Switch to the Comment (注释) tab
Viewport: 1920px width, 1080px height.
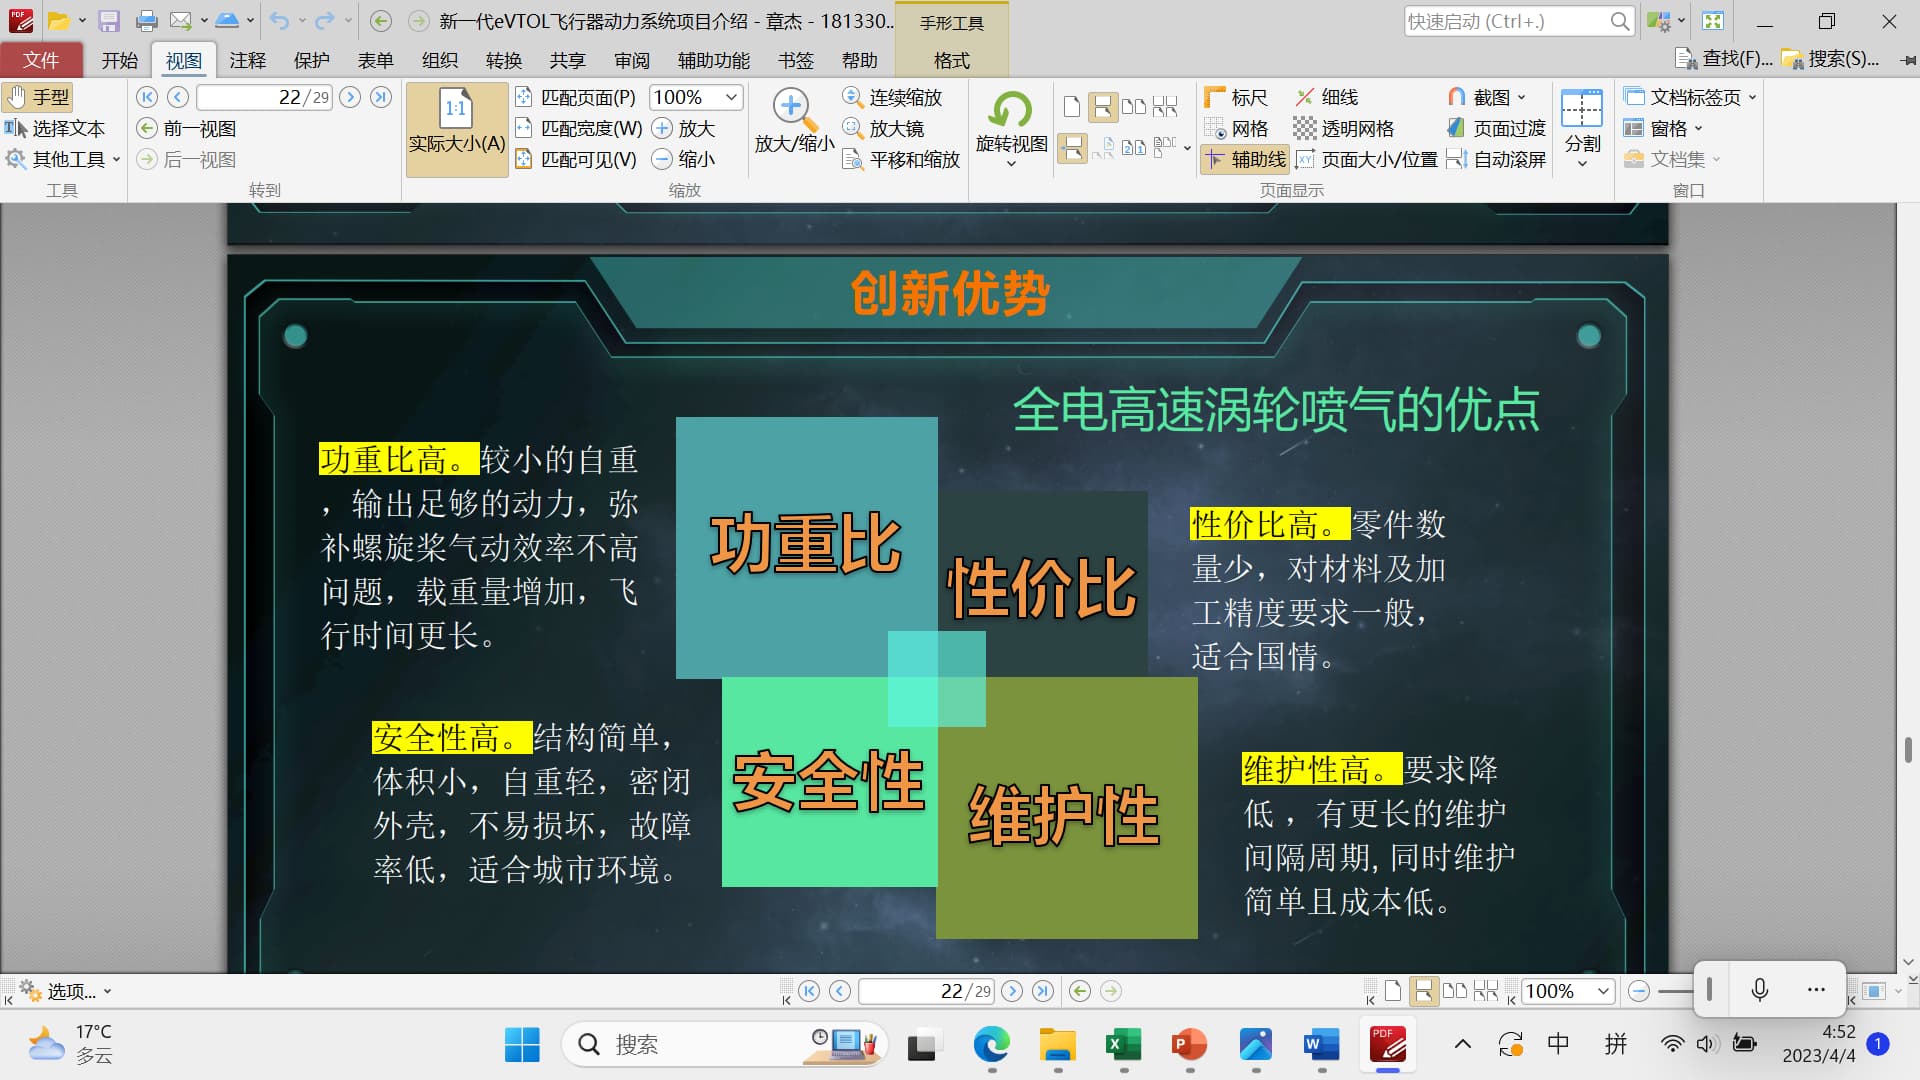click(247, 60)
